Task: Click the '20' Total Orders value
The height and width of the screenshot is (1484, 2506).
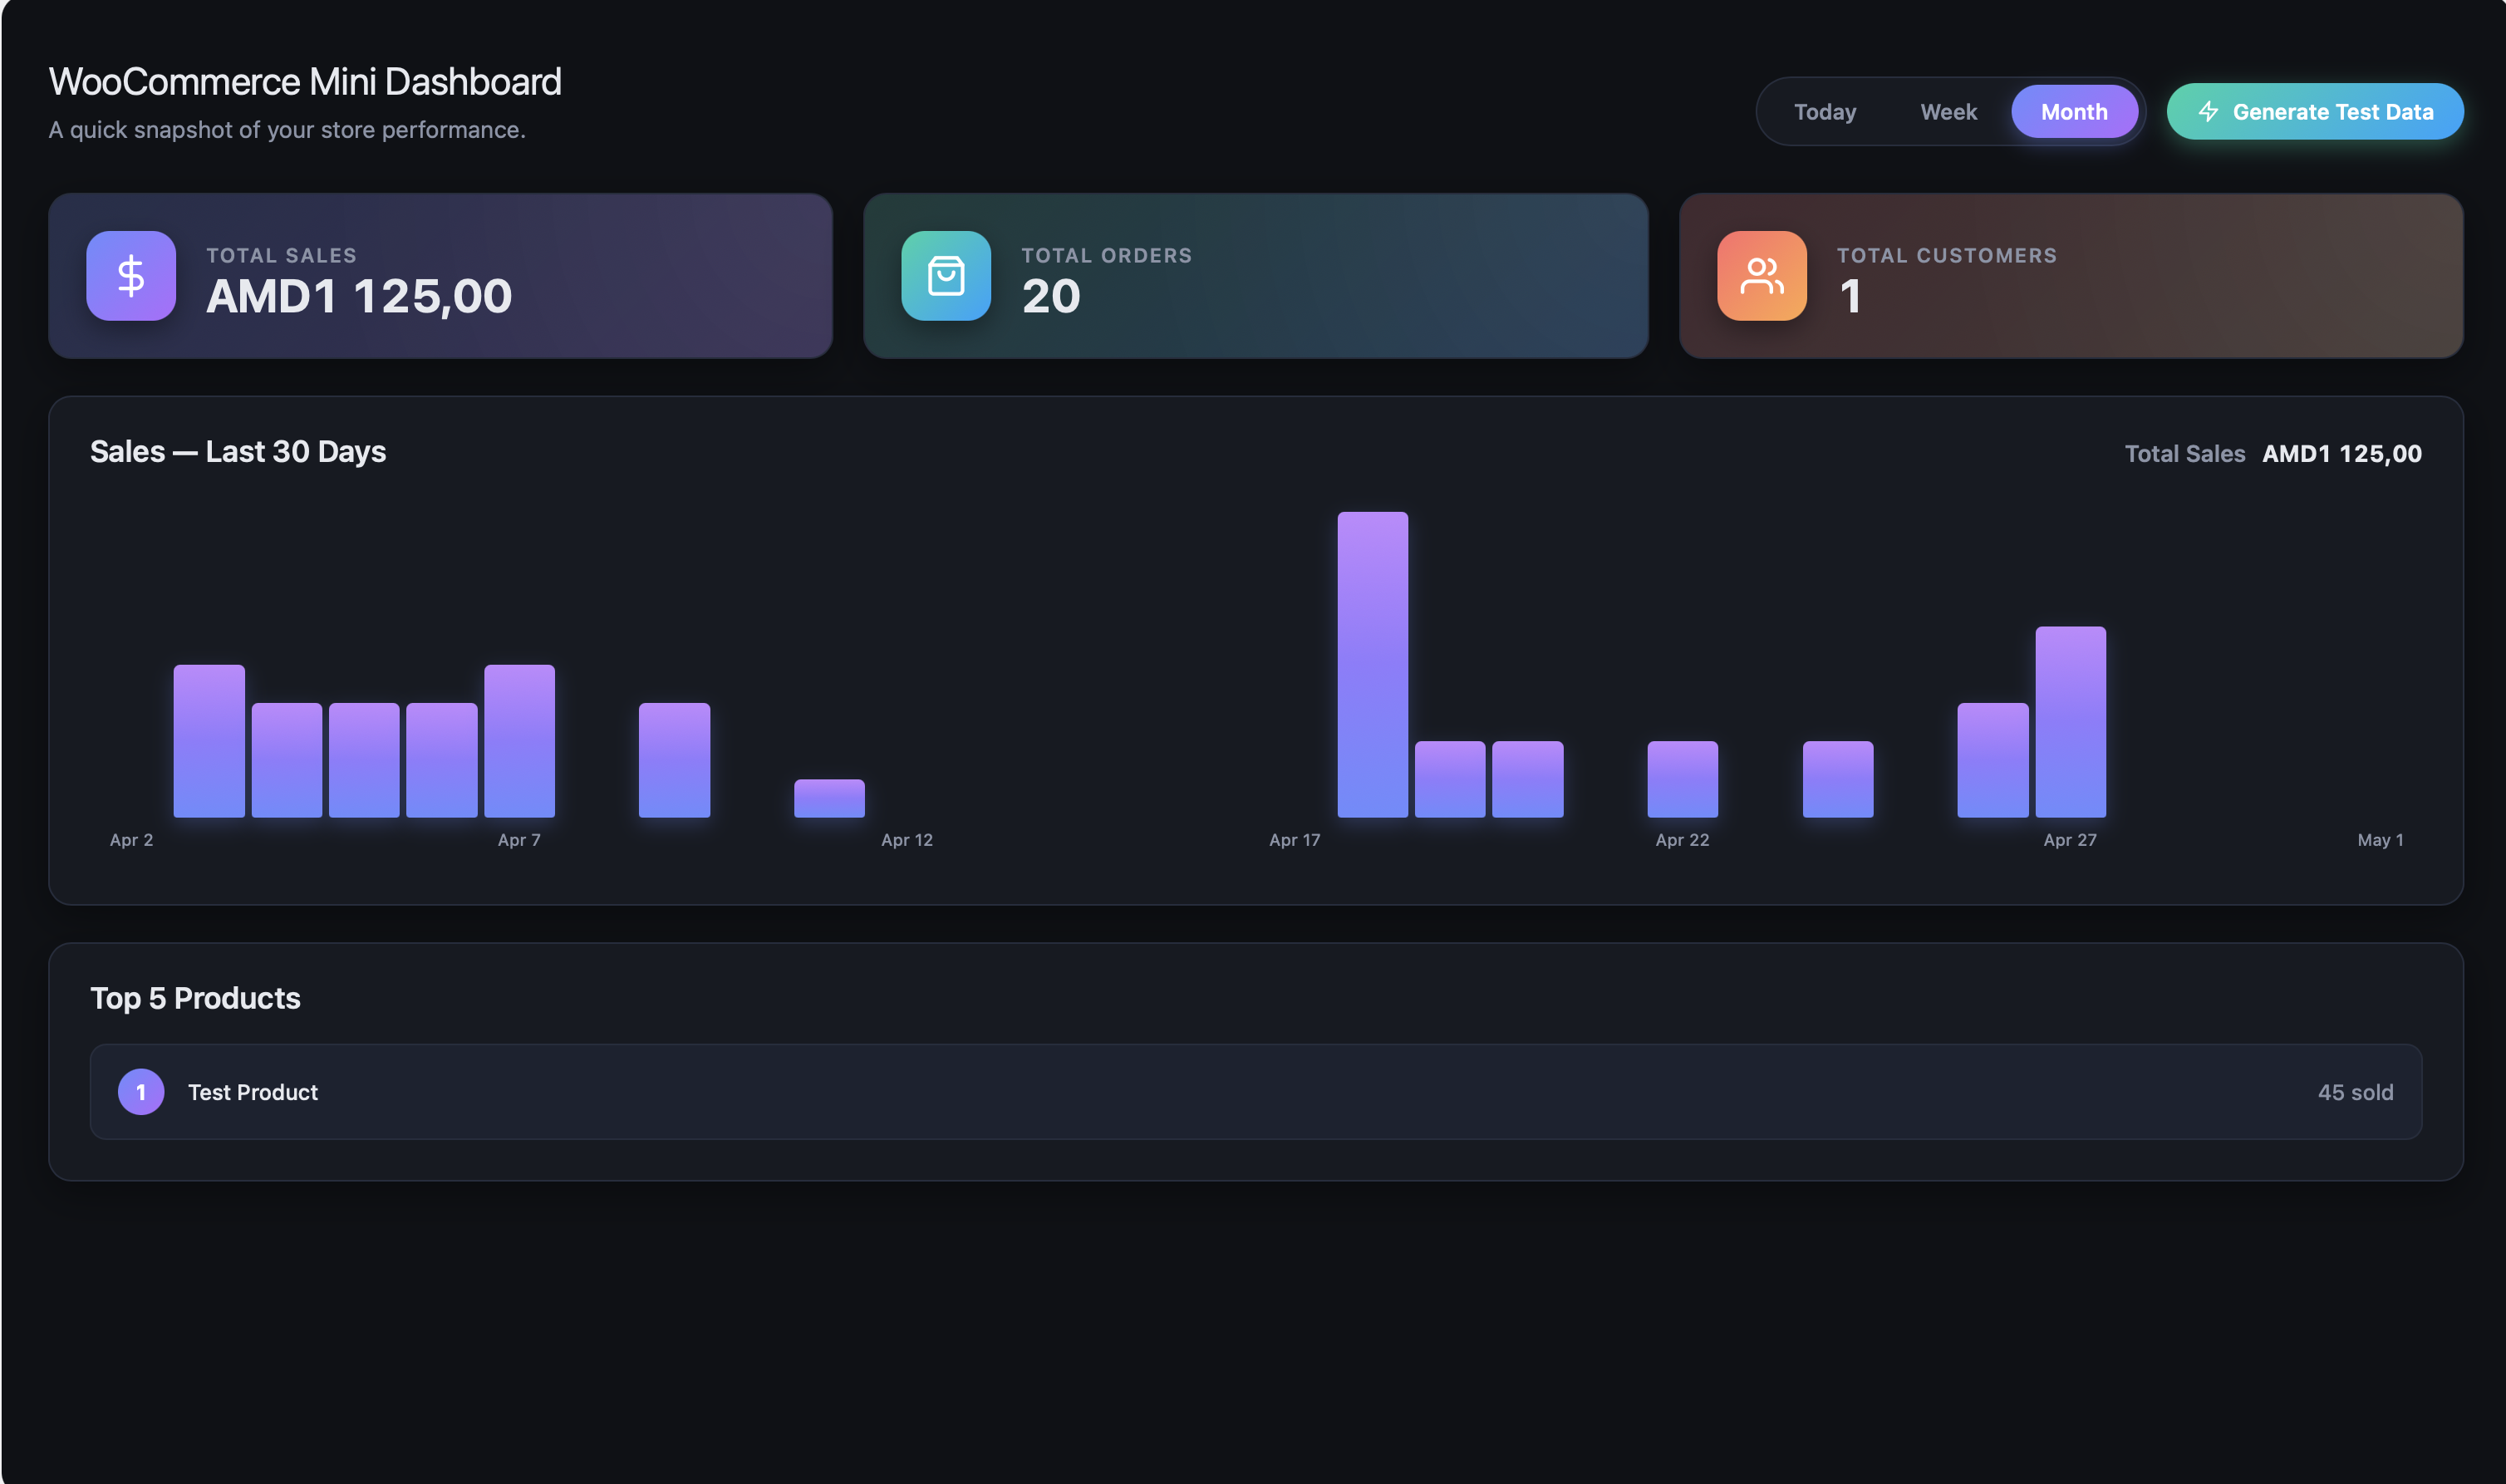Action: (x=1051, y=296)
